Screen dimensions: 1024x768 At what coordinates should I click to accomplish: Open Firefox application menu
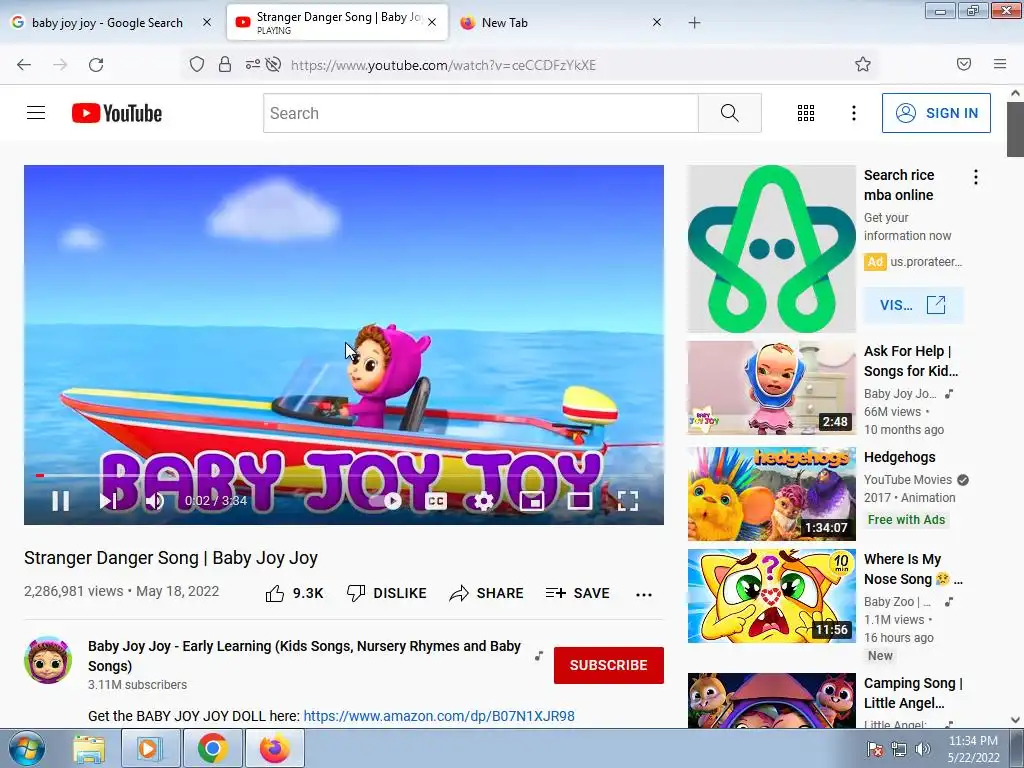click(x=999, y=64)
